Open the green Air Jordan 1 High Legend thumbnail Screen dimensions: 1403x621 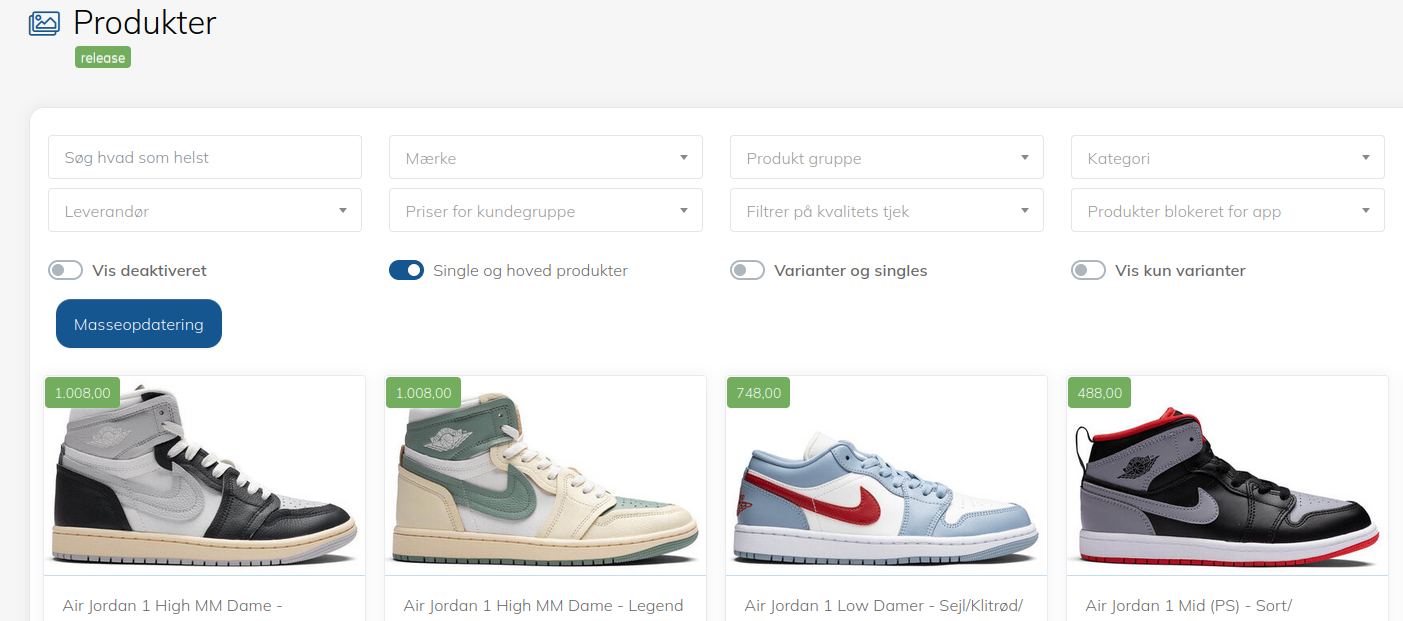tap(545, 476)
